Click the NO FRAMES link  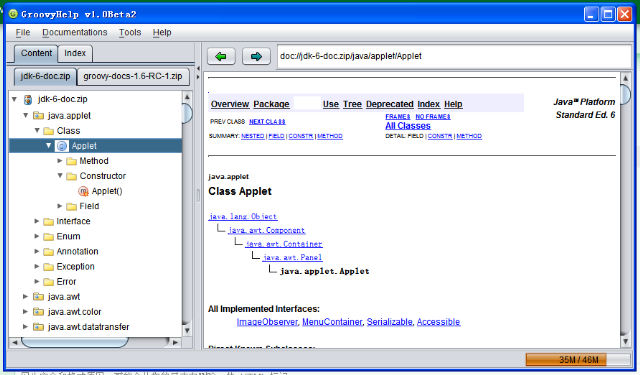(x=433, y=117)
